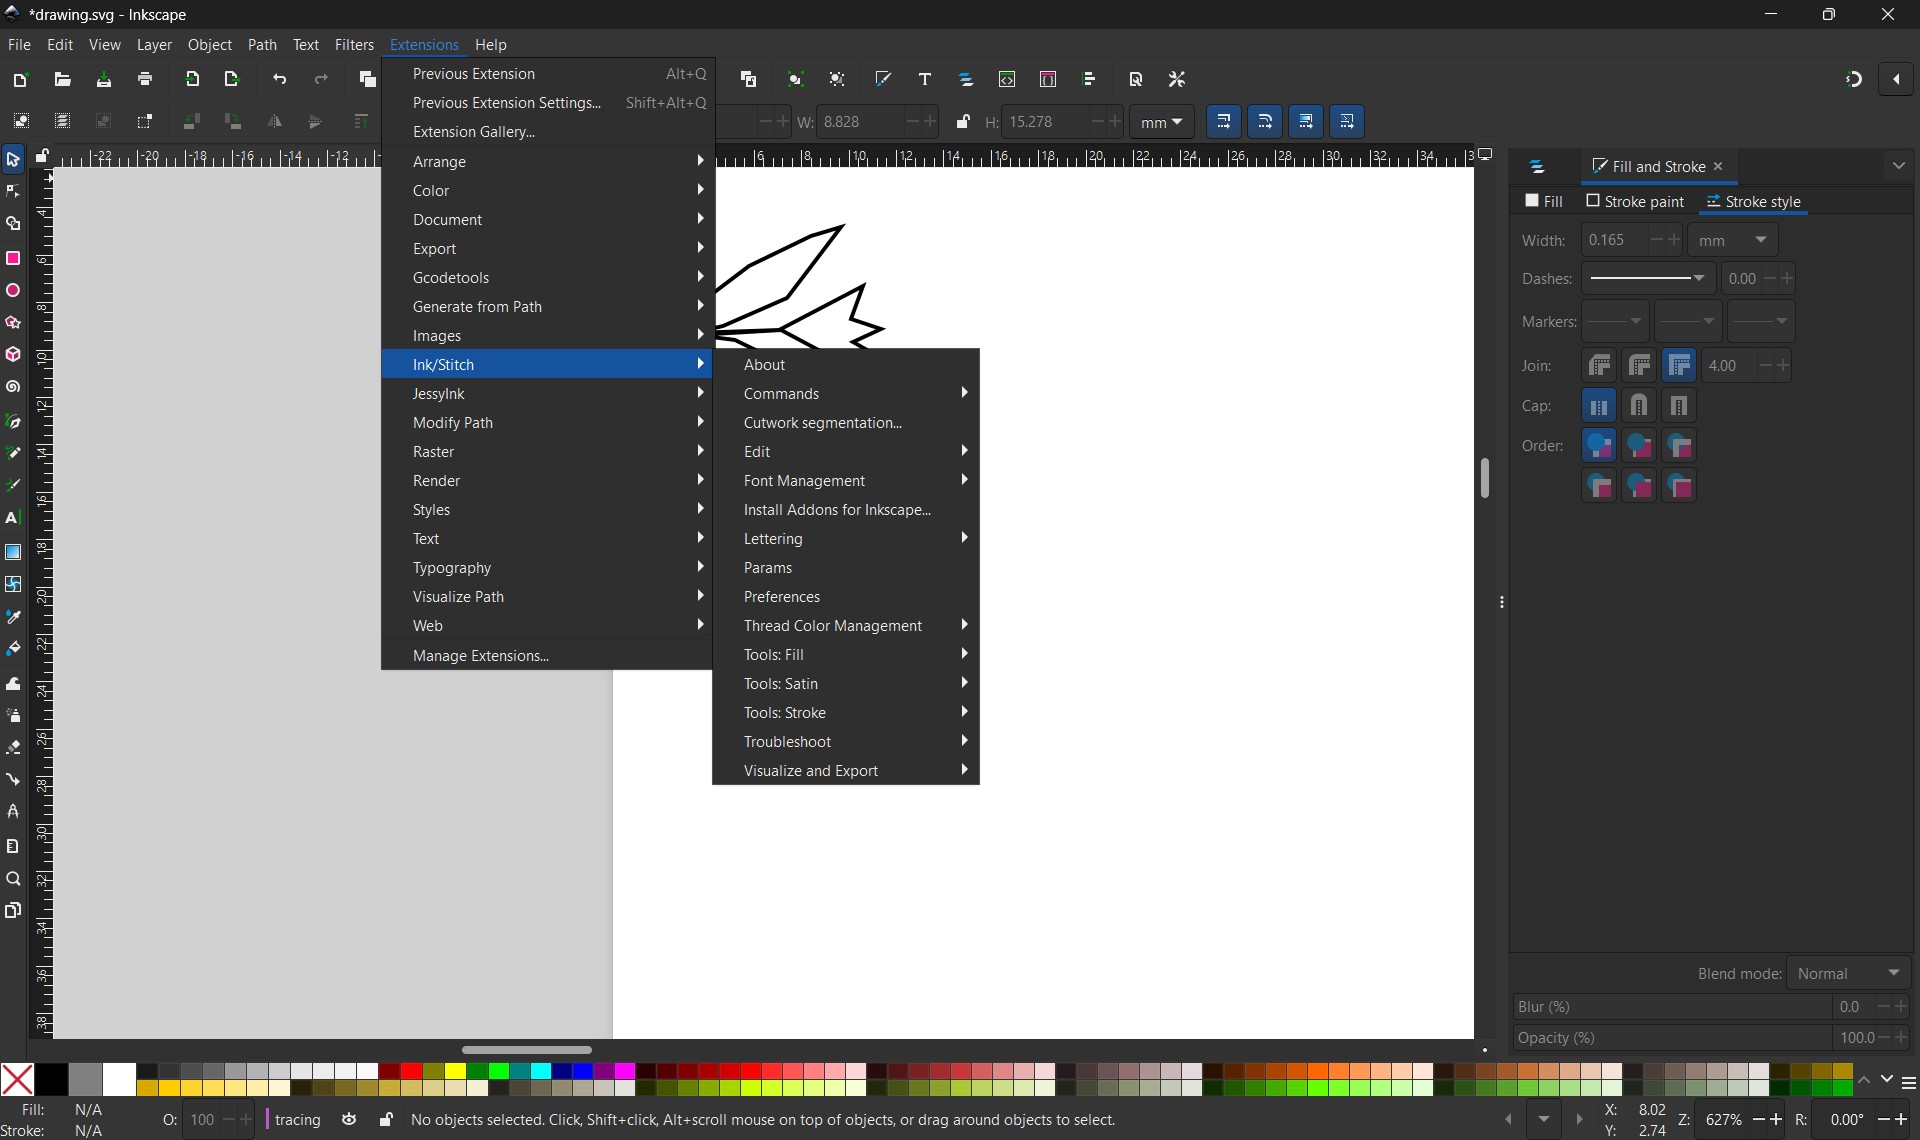This screenshot has width=1920, height=1140.
Task: Open the Filters menu
Action: point(354,45)
